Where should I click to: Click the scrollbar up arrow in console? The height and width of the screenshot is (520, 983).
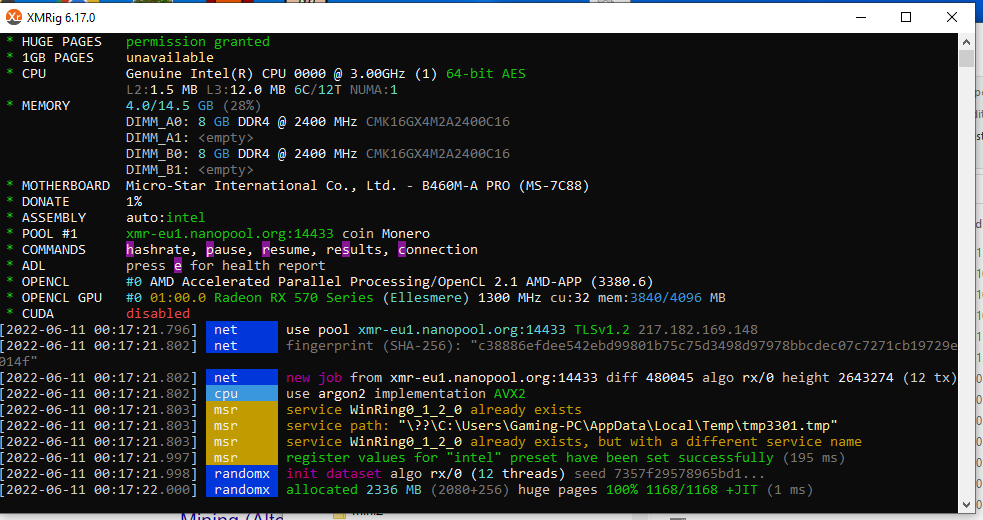click(x=966, y=41)
